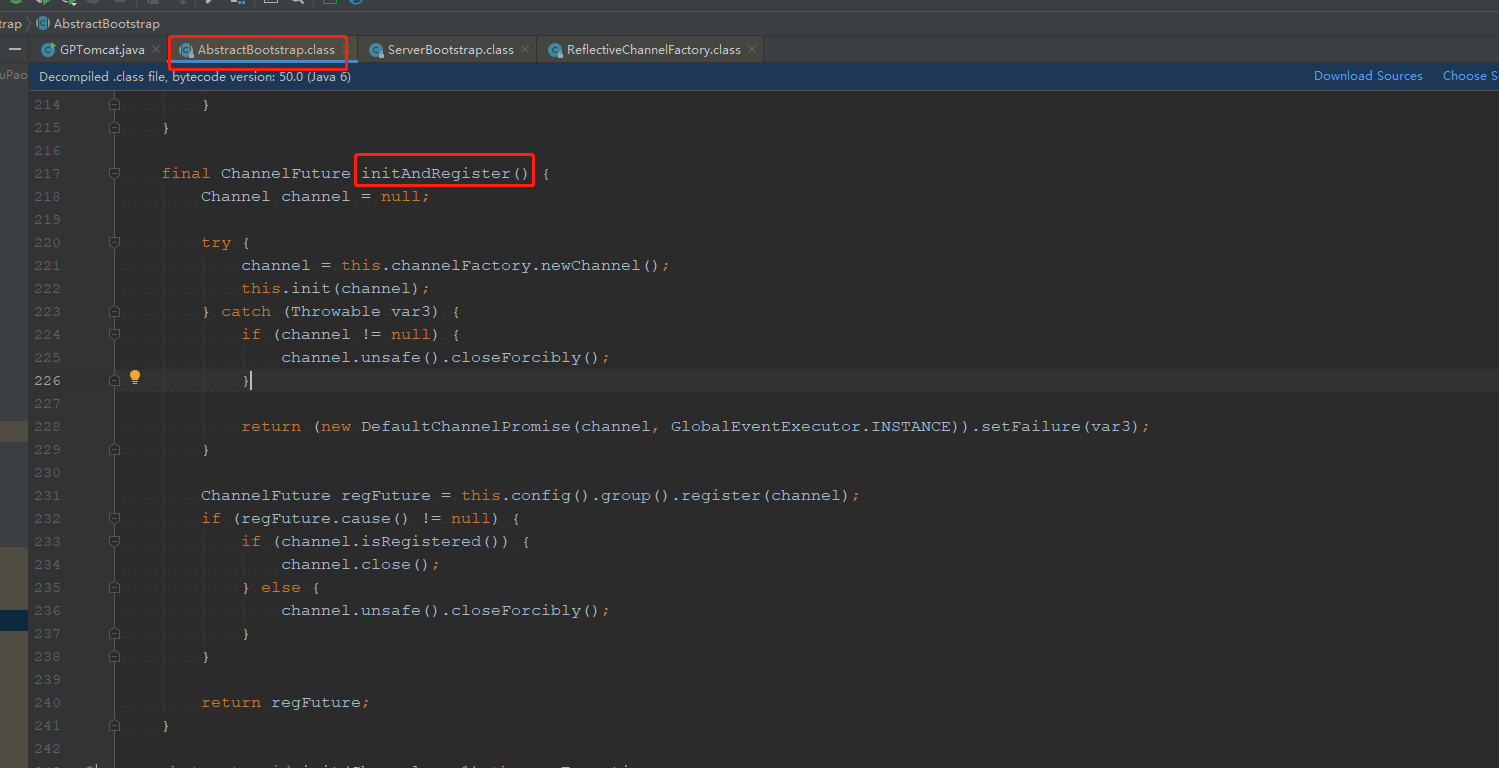Click setFailure on line 228
Screen dimensions: 1499x768
[x=1031, y=427]
